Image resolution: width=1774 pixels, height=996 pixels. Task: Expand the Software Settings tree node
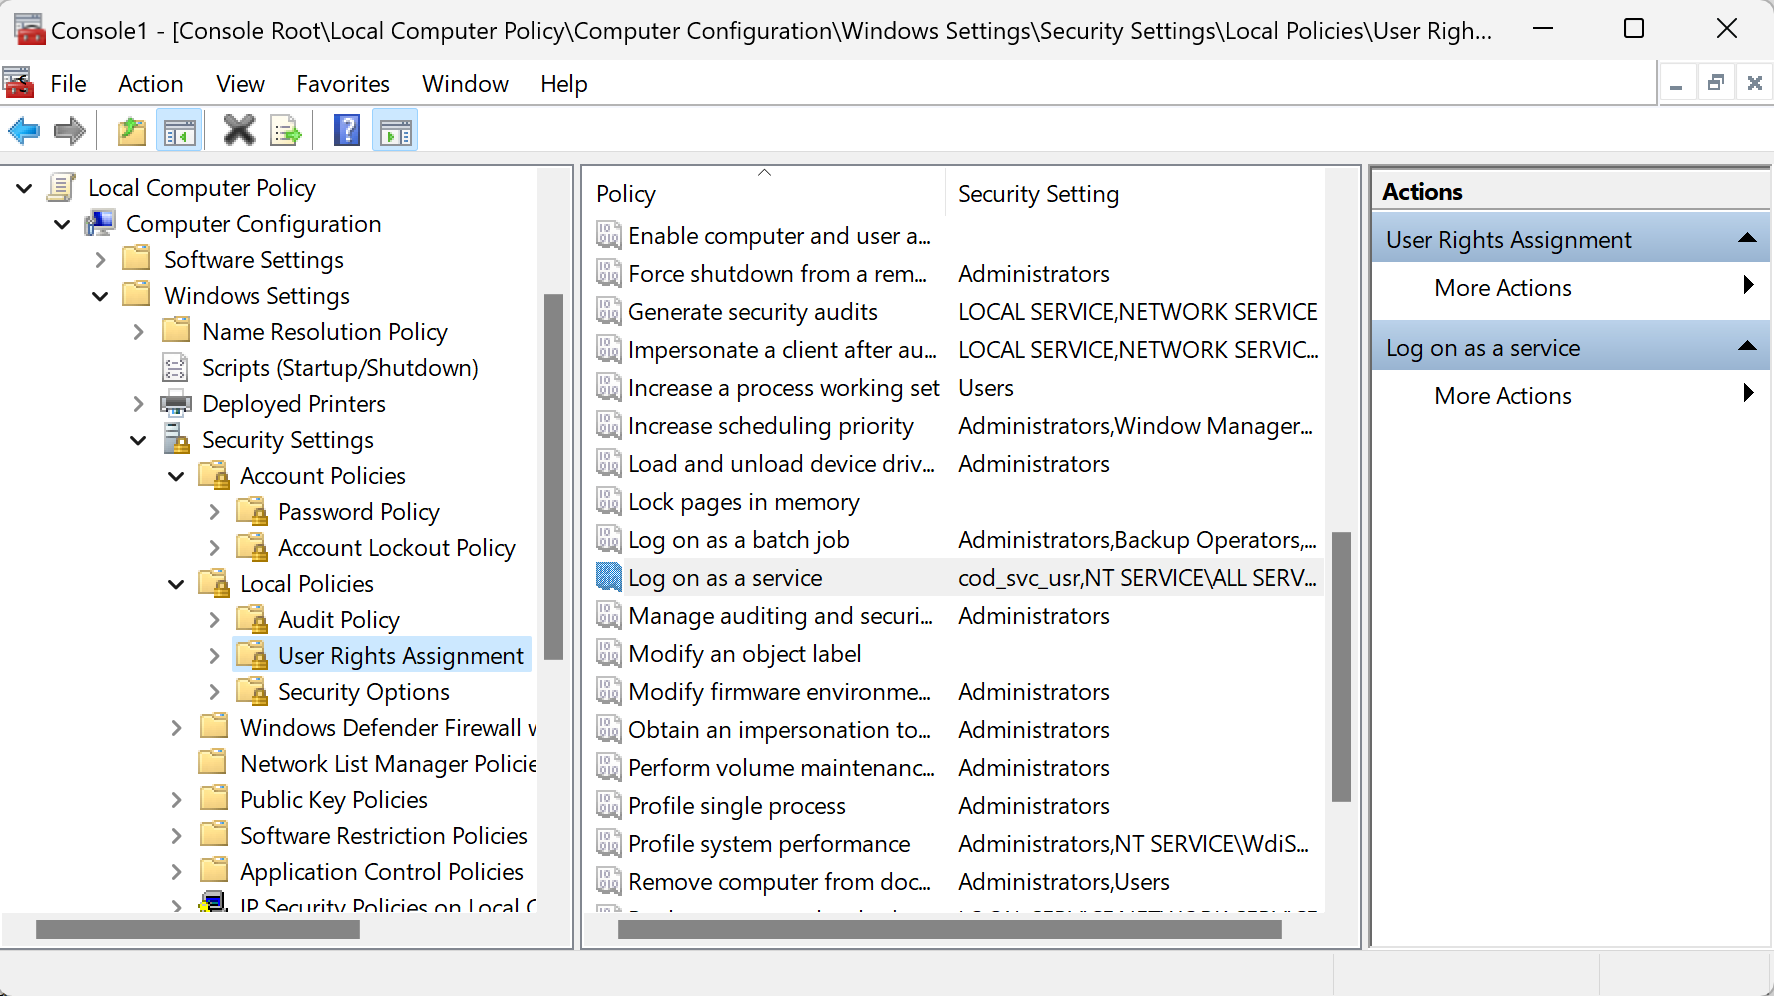pos(100,260)
